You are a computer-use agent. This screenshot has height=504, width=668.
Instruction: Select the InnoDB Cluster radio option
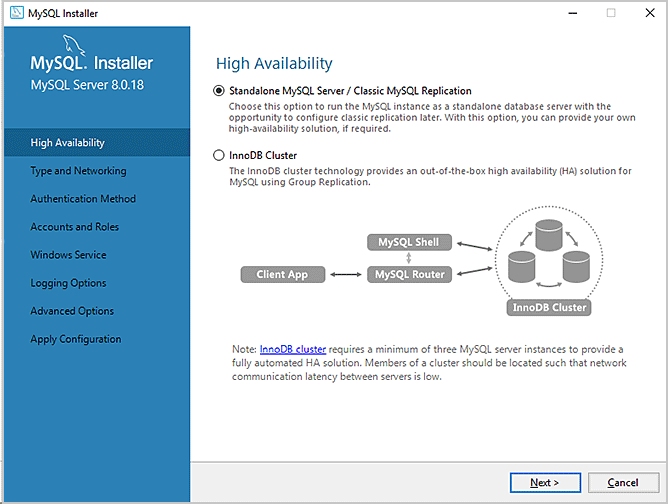(x=219, y=155)
